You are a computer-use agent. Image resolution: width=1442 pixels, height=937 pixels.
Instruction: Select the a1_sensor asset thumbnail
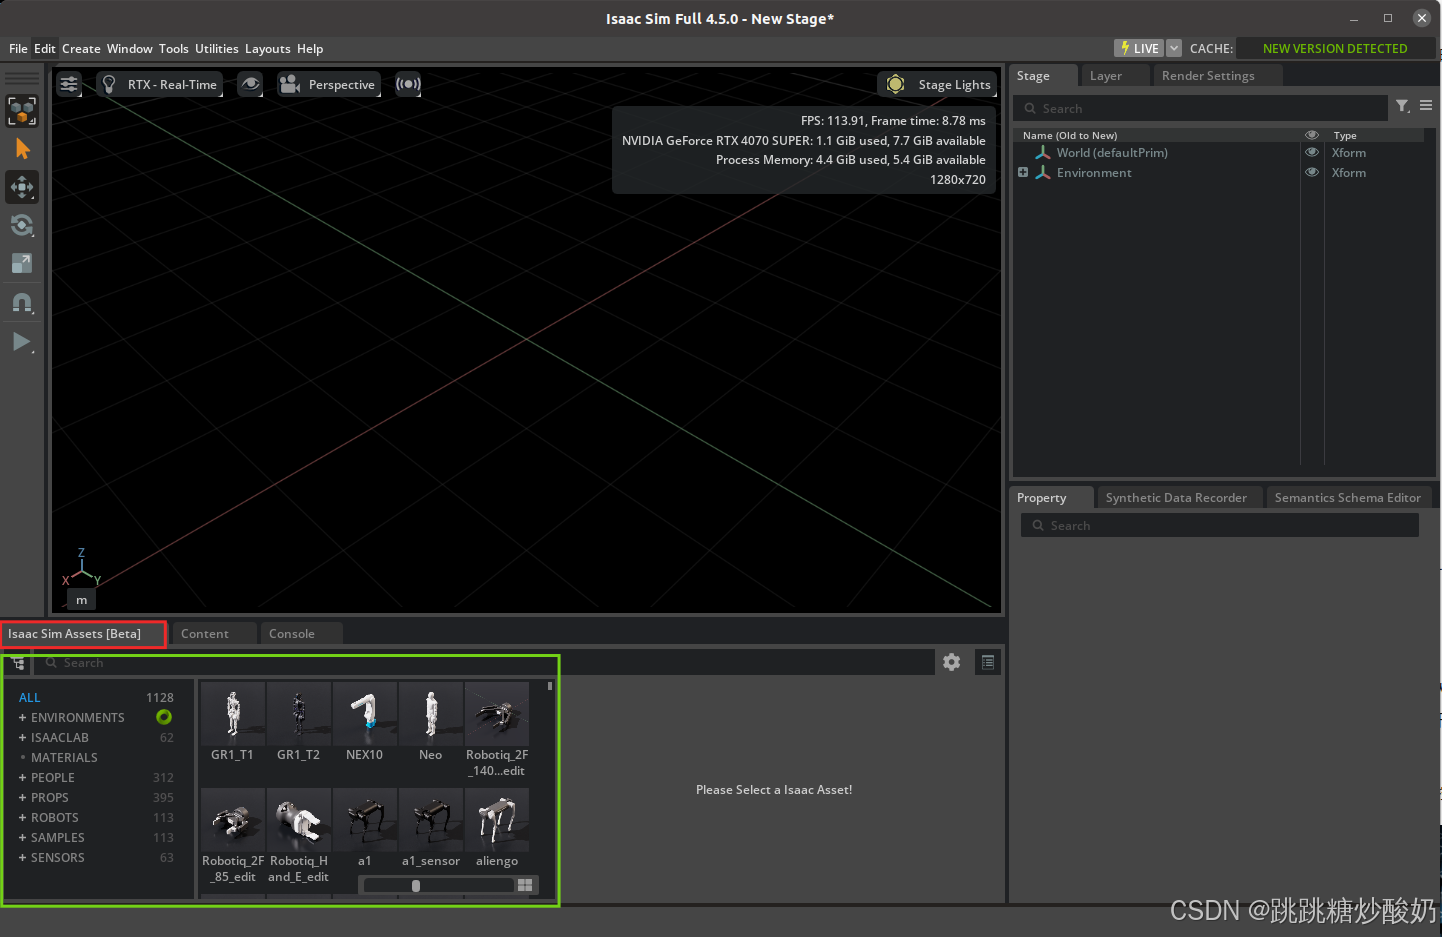[431, 820]
